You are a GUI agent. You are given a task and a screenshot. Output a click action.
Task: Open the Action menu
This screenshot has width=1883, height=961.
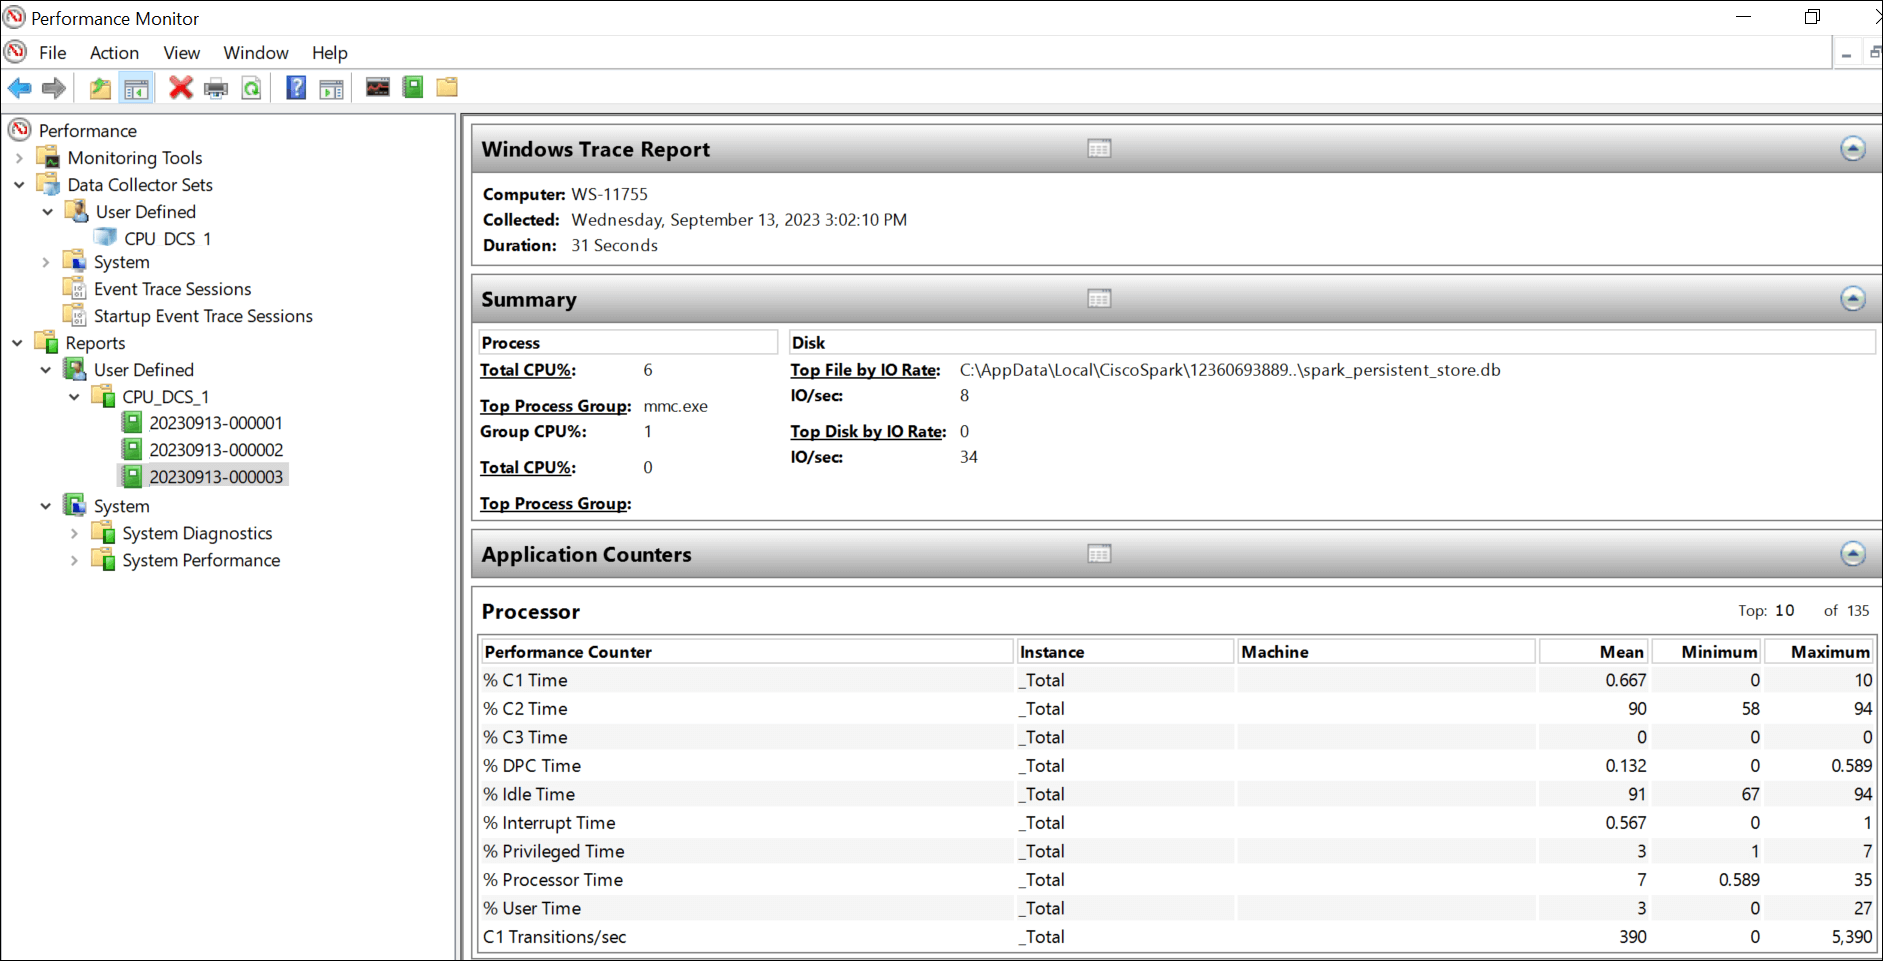(113, 52)
